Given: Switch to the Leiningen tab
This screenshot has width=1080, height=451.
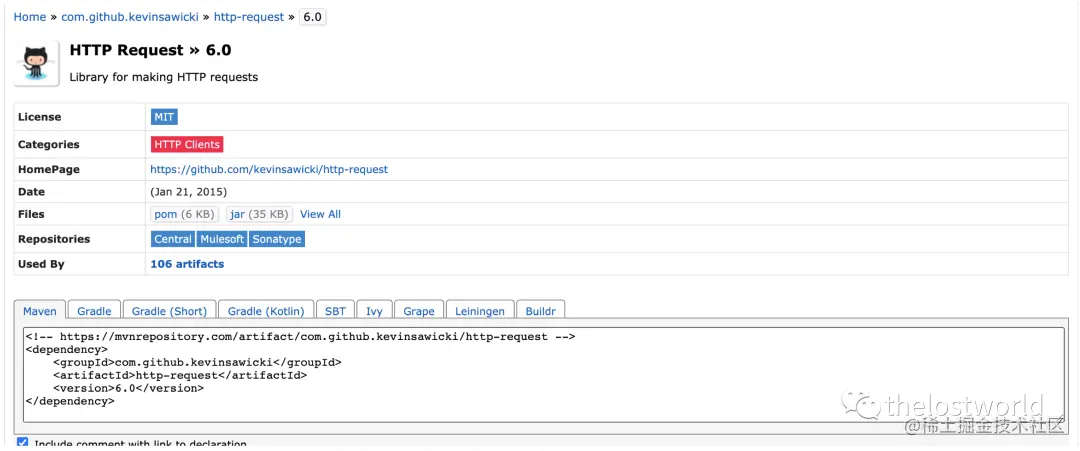Looking at the screenshot, I should click(x=479, y=311).
